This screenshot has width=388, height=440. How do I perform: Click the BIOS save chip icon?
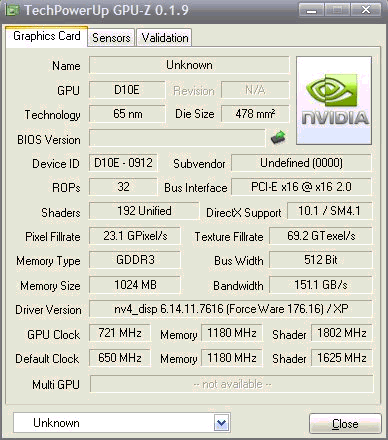pyautogui.click(x=278, y=137)
